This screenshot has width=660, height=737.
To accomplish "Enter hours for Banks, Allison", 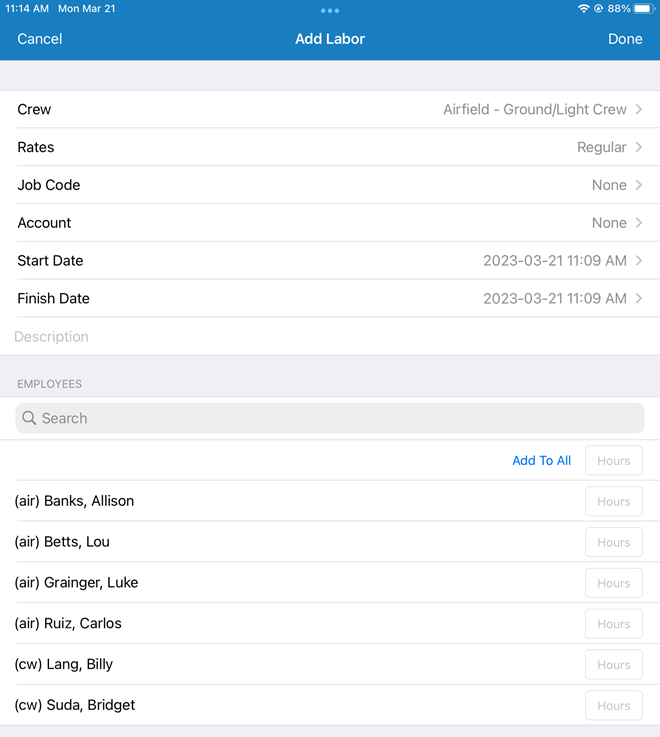I will coord(613,502).
